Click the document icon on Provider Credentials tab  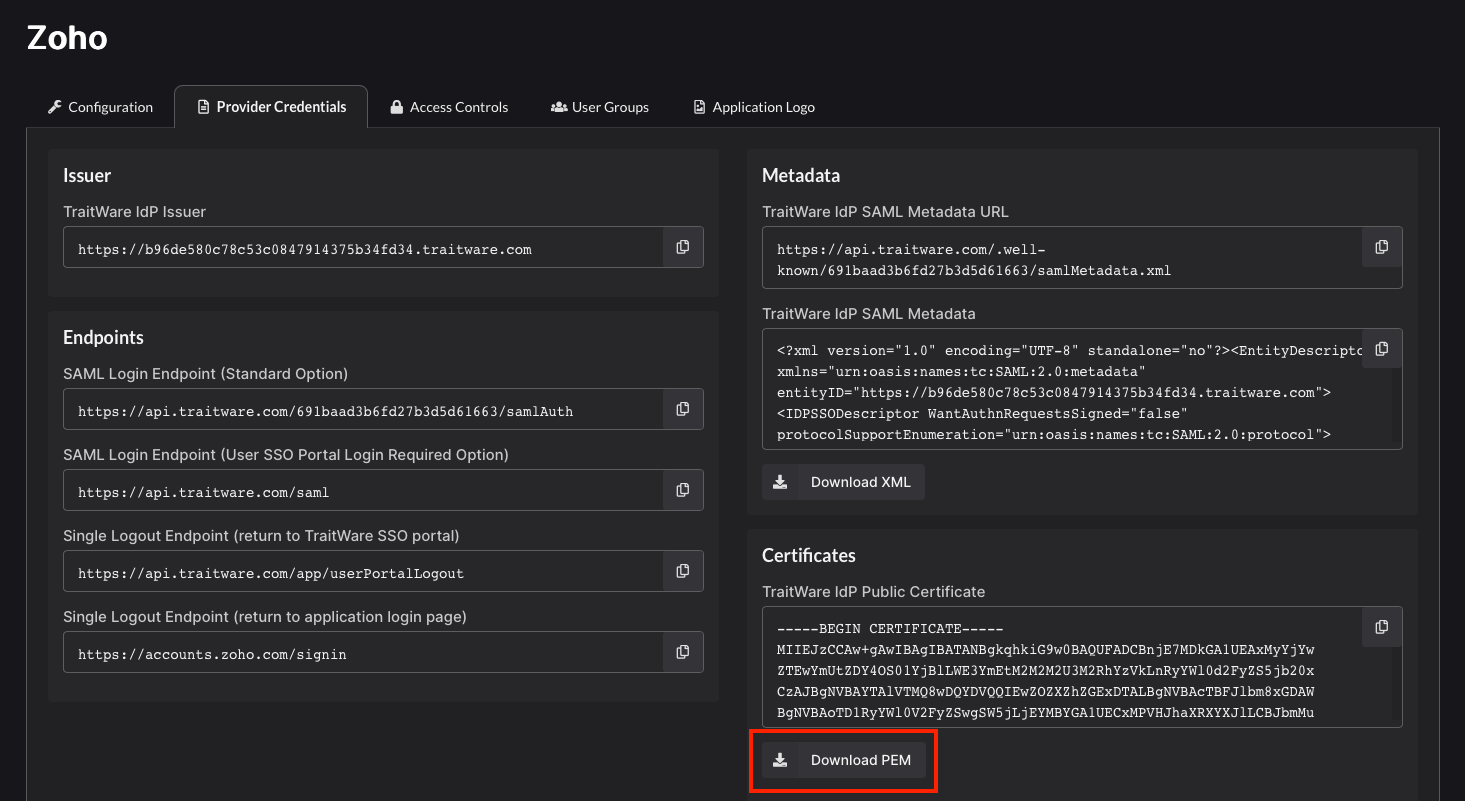click(203, 107)
